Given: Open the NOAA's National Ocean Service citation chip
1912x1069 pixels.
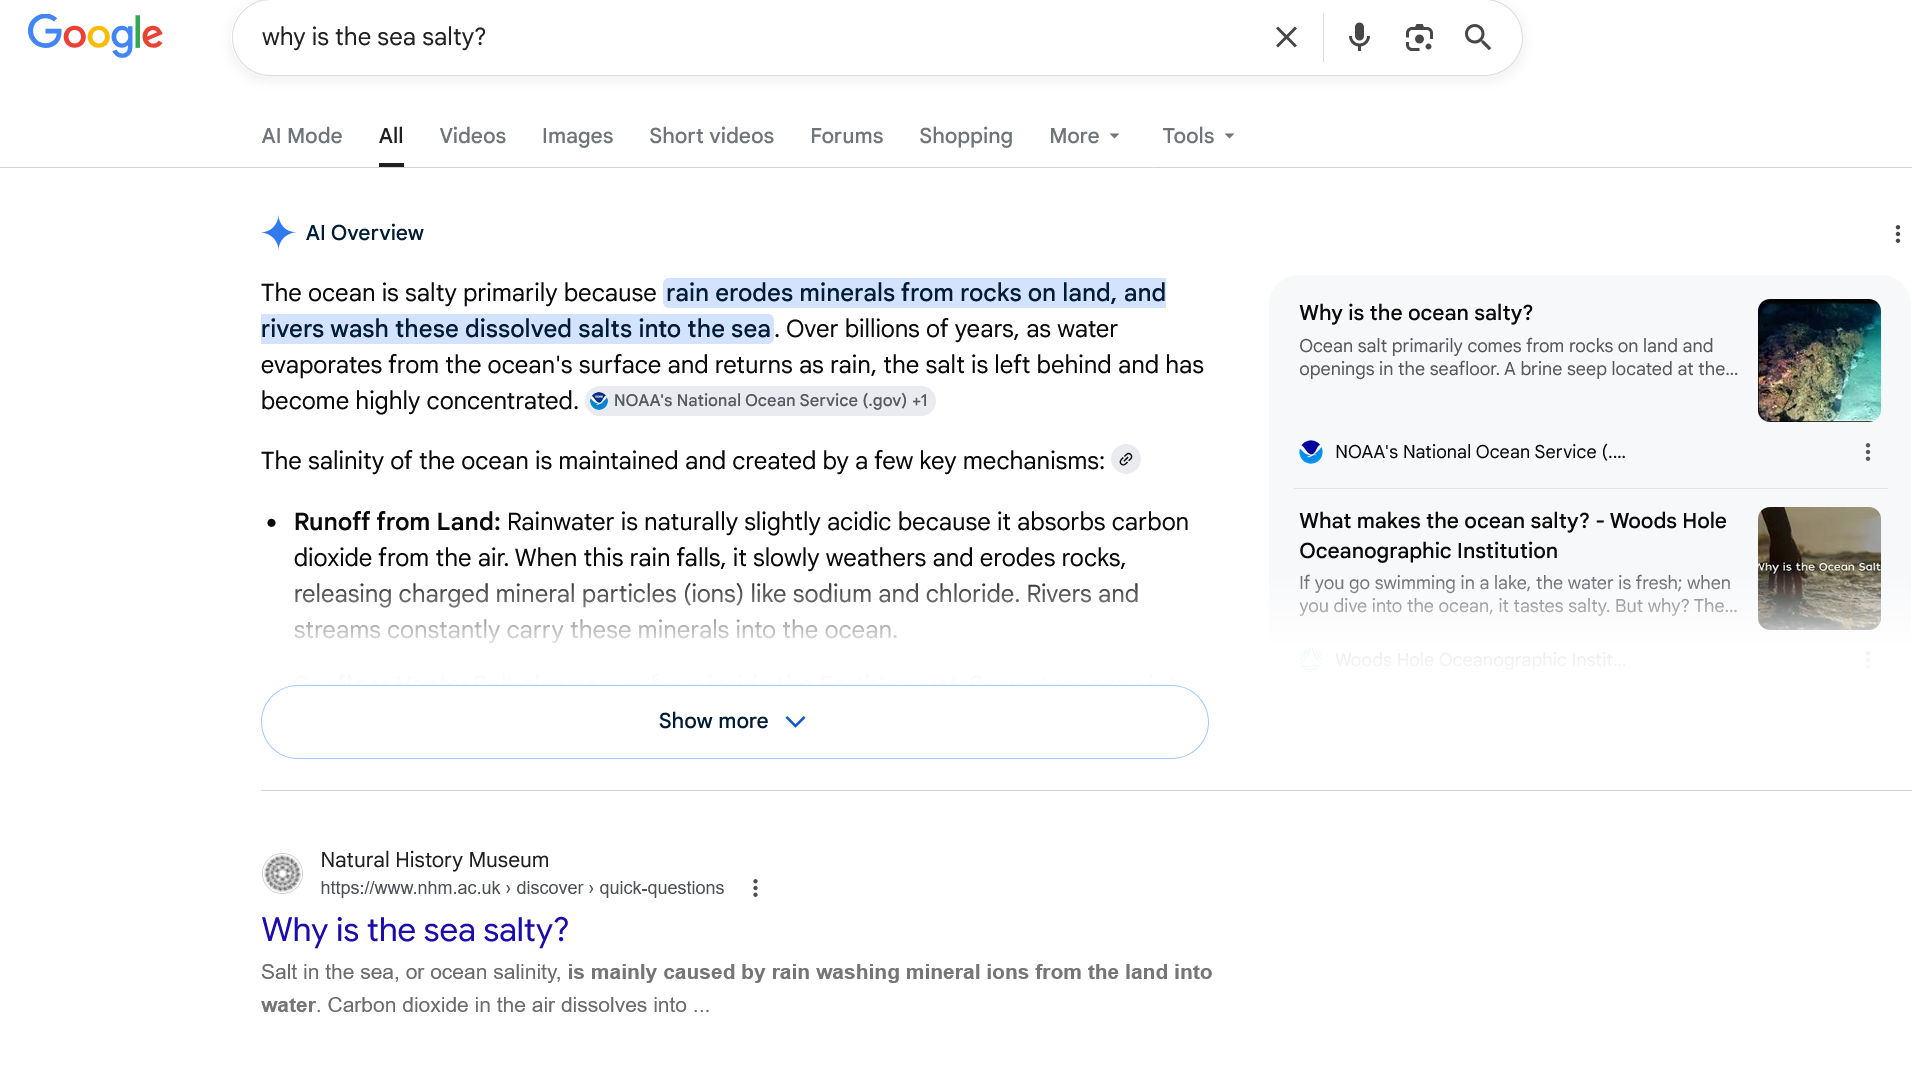Looking at the screenshot, I should [760, 401].
